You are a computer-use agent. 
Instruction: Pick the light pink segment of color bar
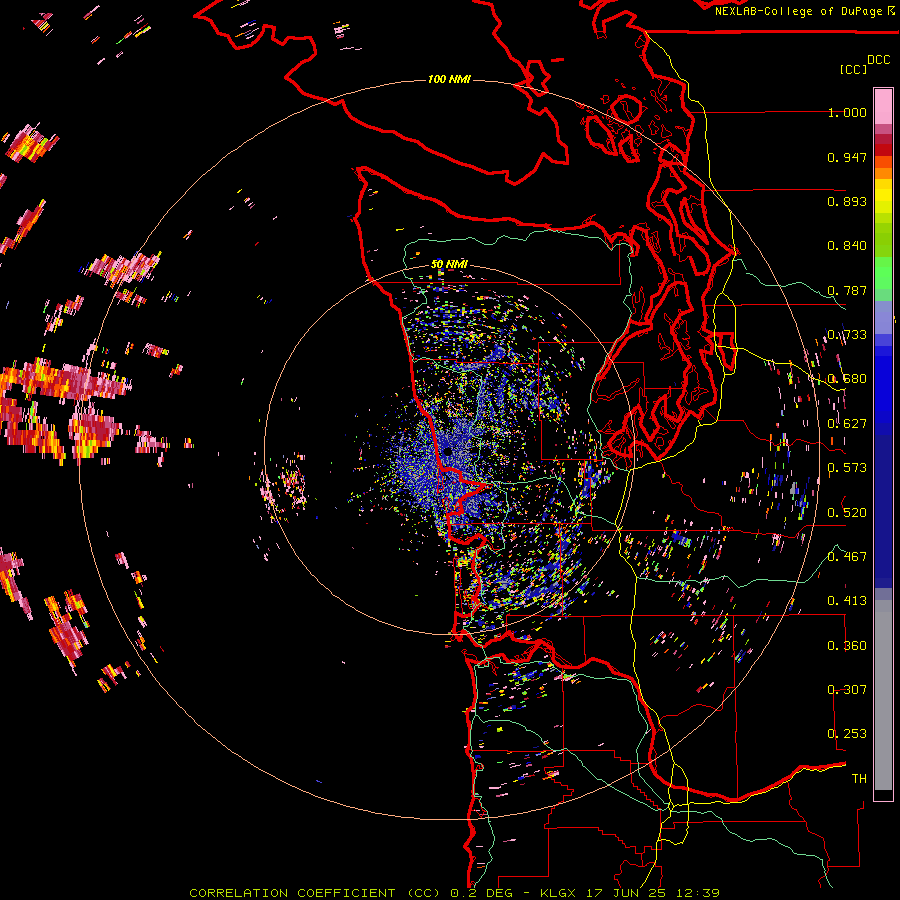883,106
